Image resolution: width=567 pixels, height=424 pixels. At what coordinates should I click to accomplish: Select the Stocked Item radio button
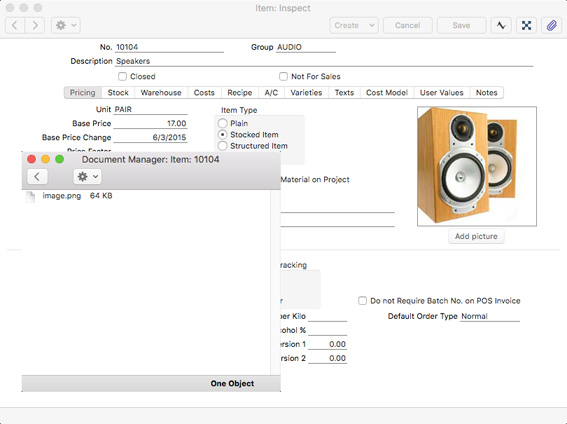[x=223, y=134]
